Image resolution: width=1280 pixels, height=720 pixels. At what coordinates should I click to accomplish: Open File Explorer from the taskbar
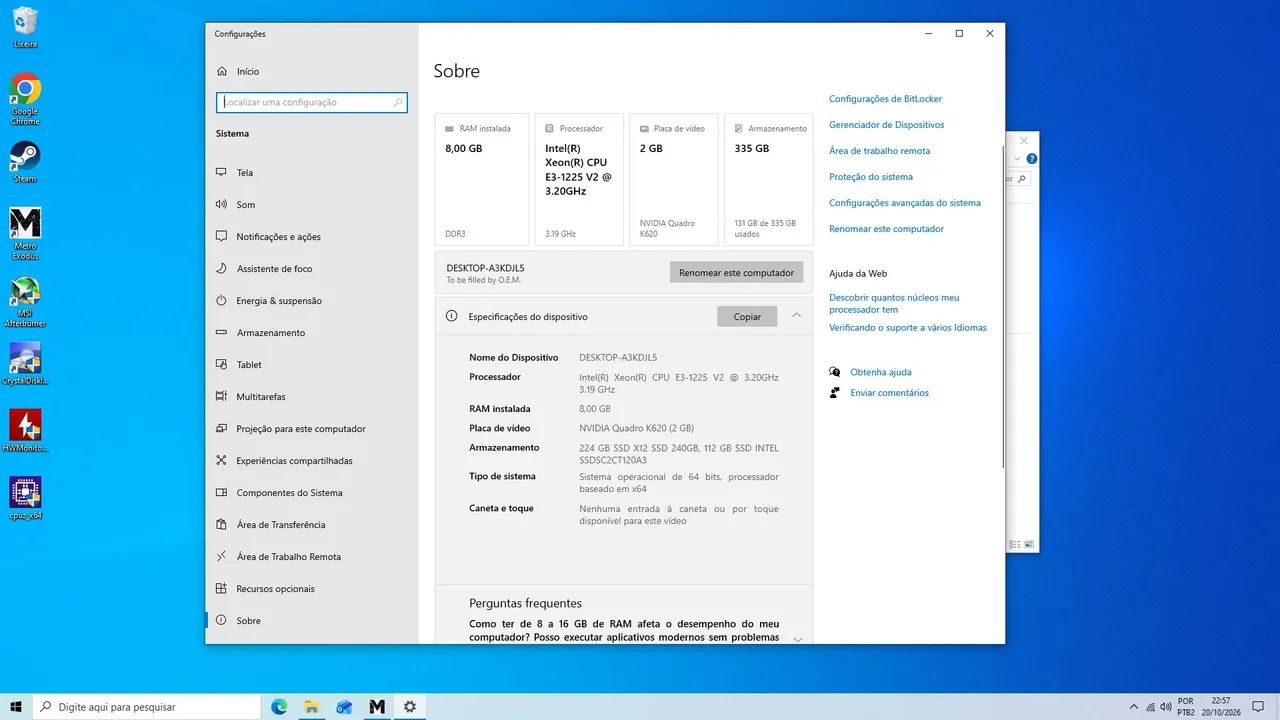[x=312, y=706]
